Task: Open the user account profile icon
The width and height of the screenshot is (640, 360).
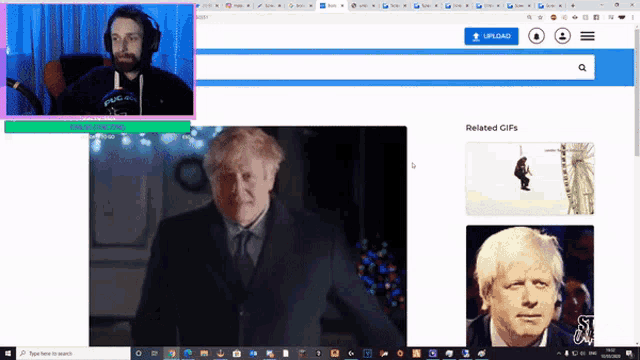Action: click(562, 36)
